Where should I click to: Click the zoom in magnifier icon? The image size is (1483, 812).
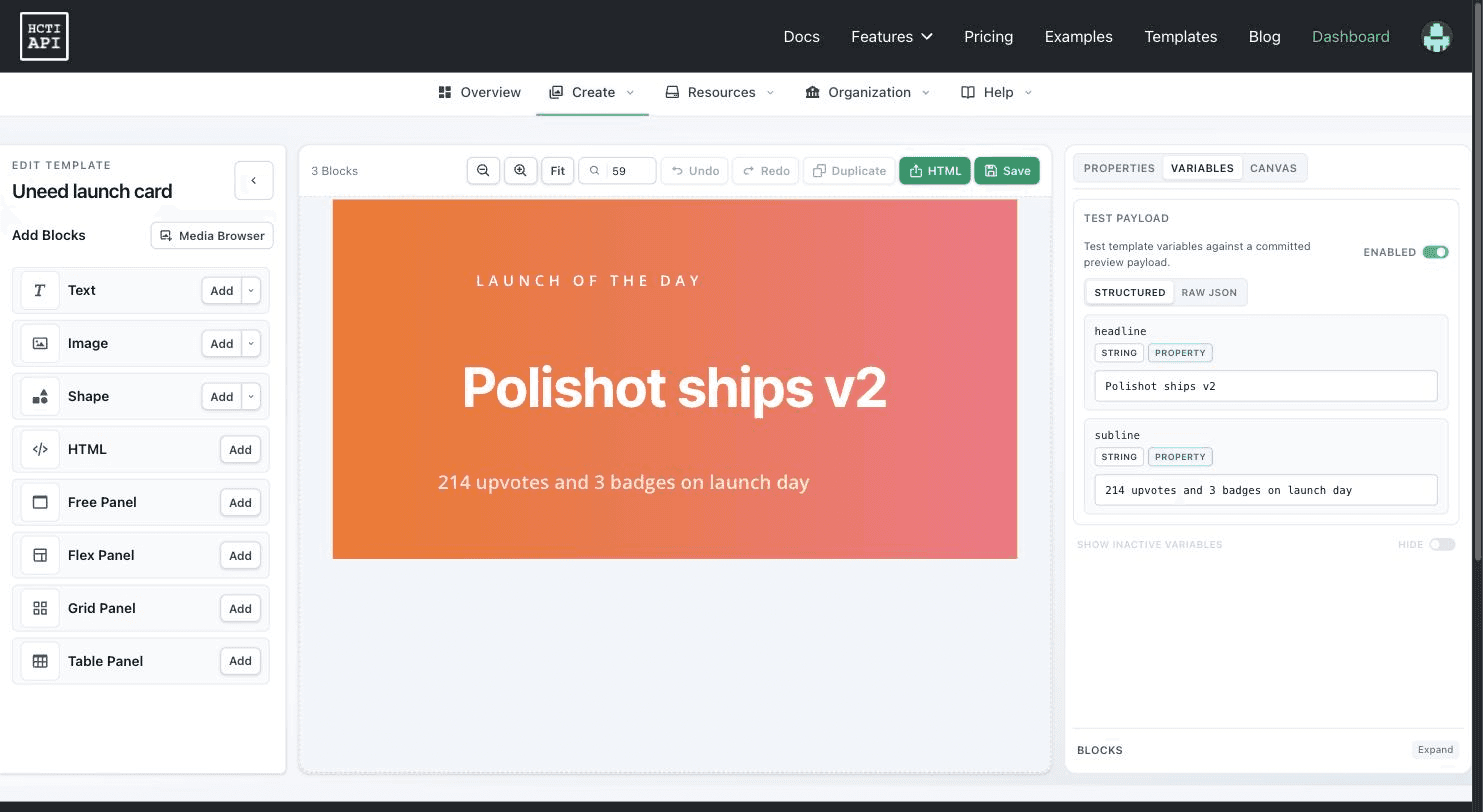click(x=520, y=171)
